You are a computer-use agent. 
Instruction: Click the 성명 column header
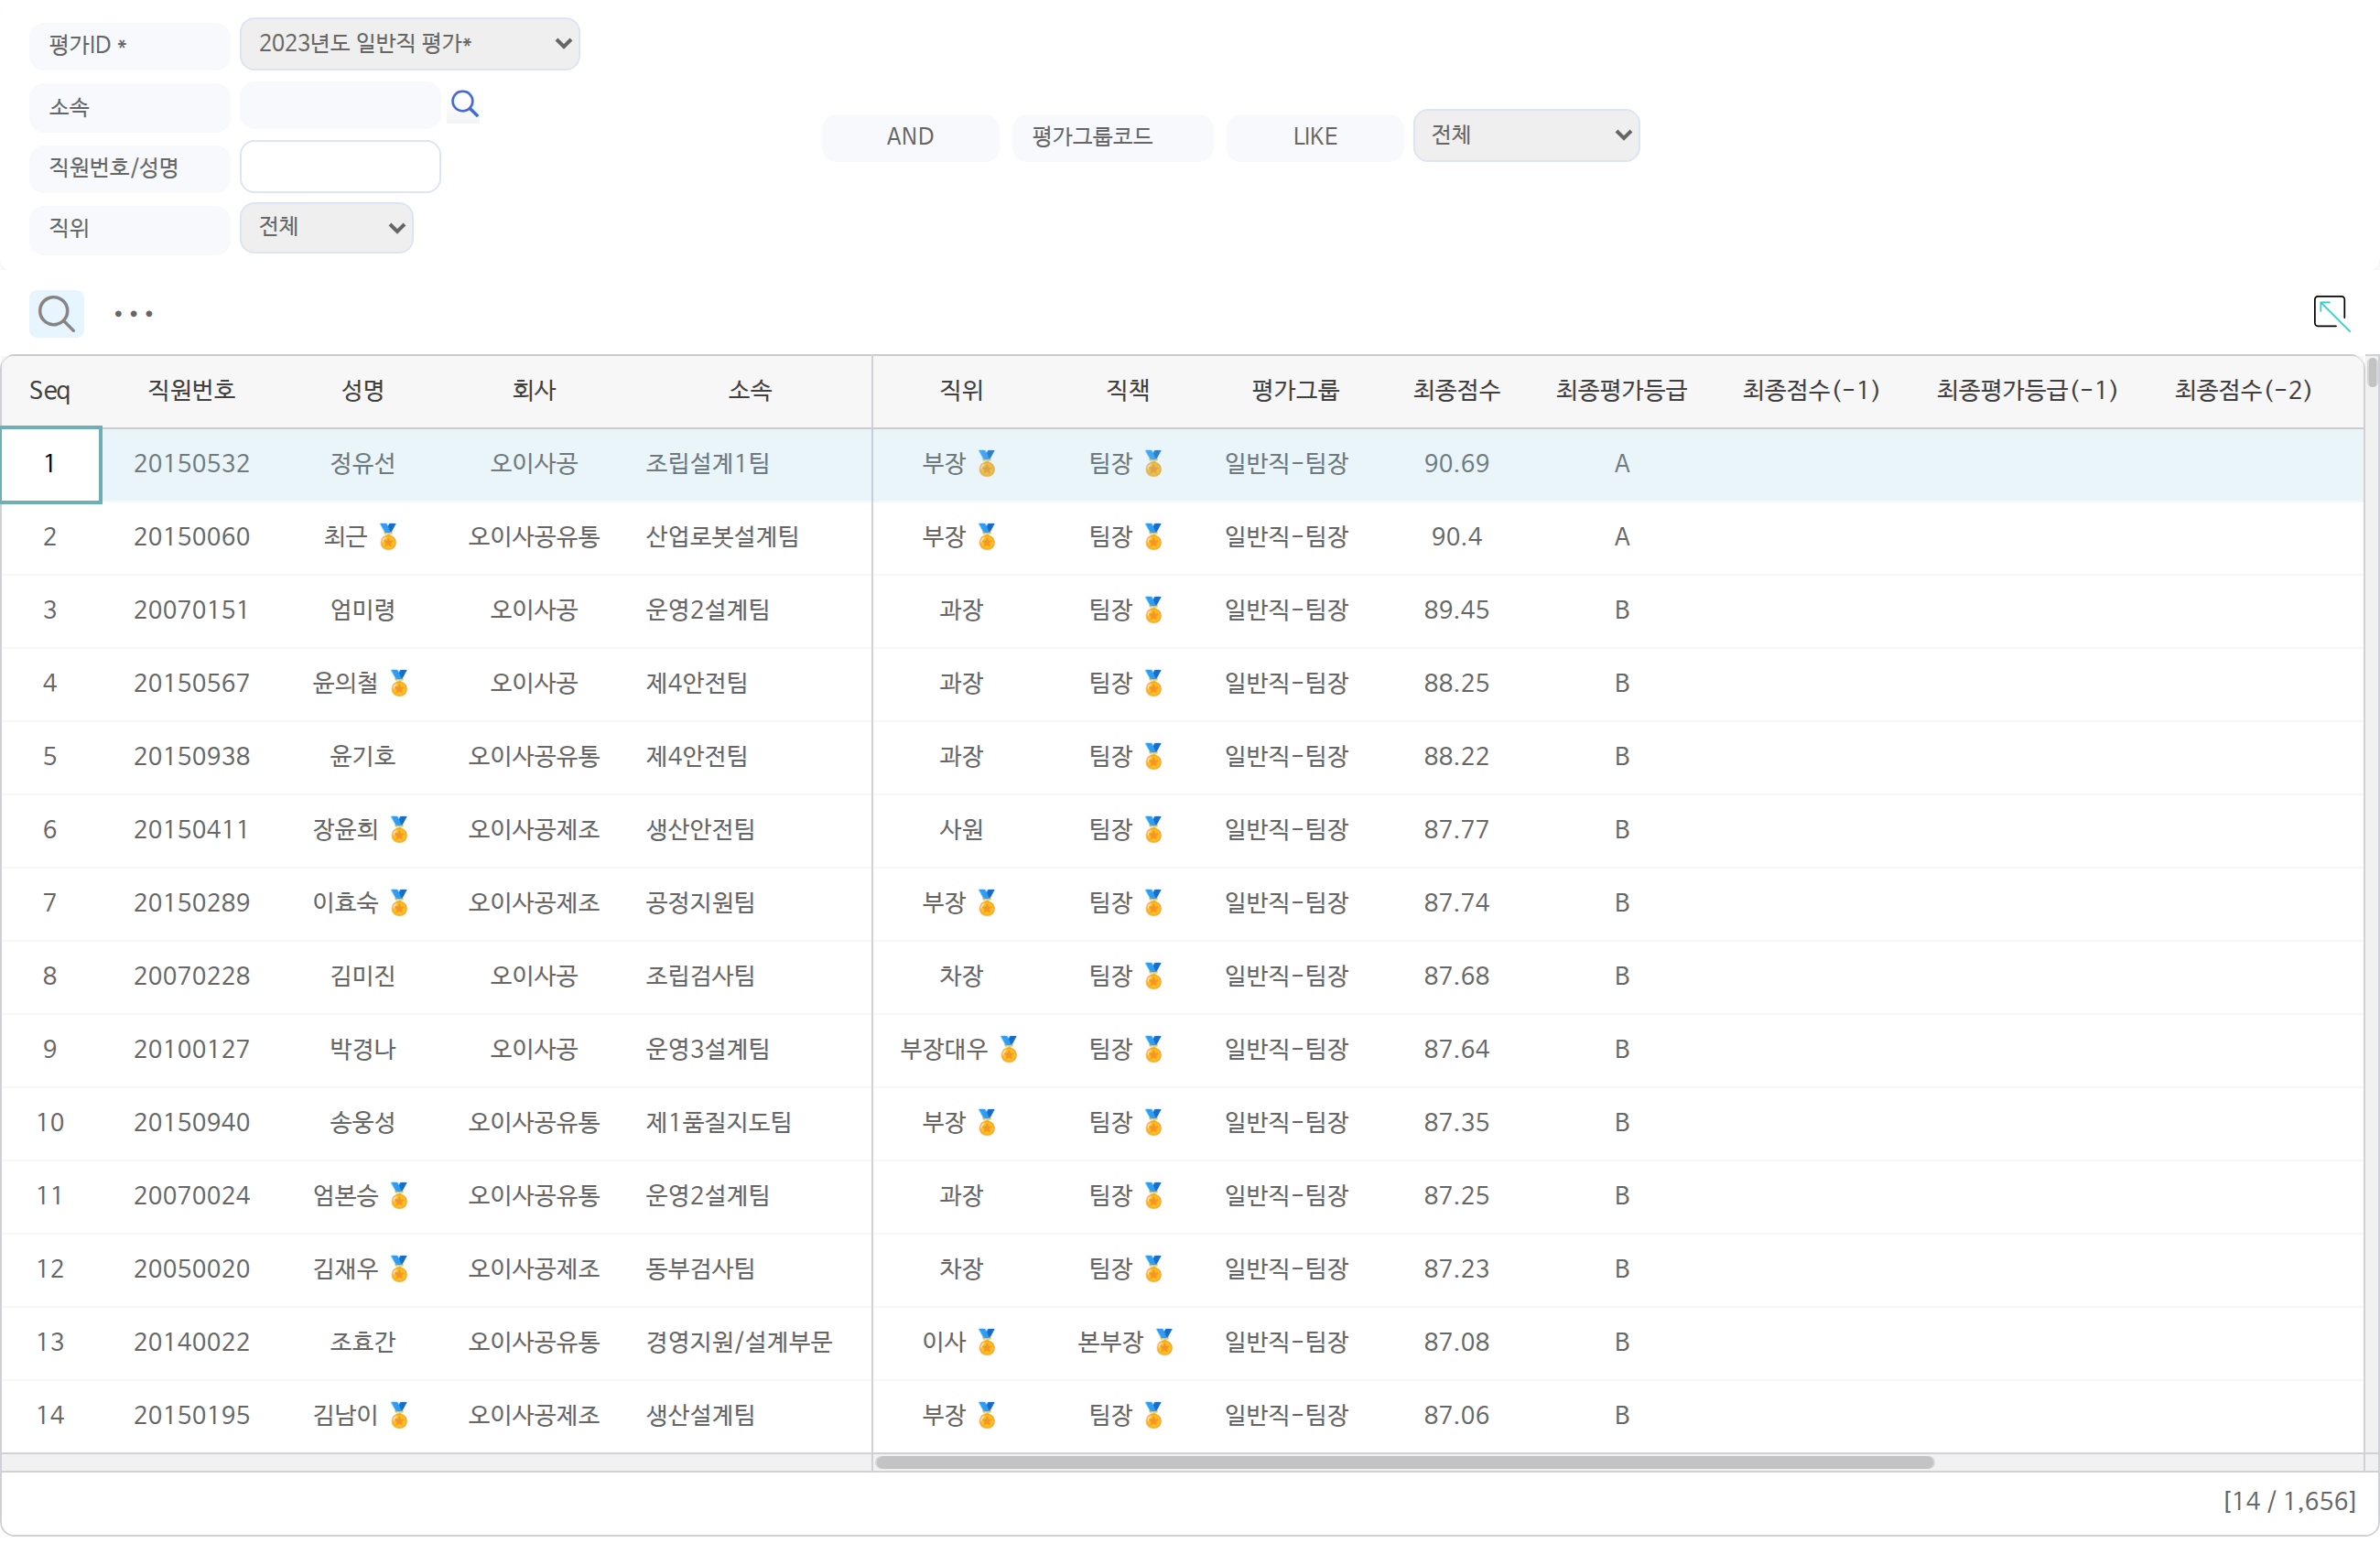[363, 391]
